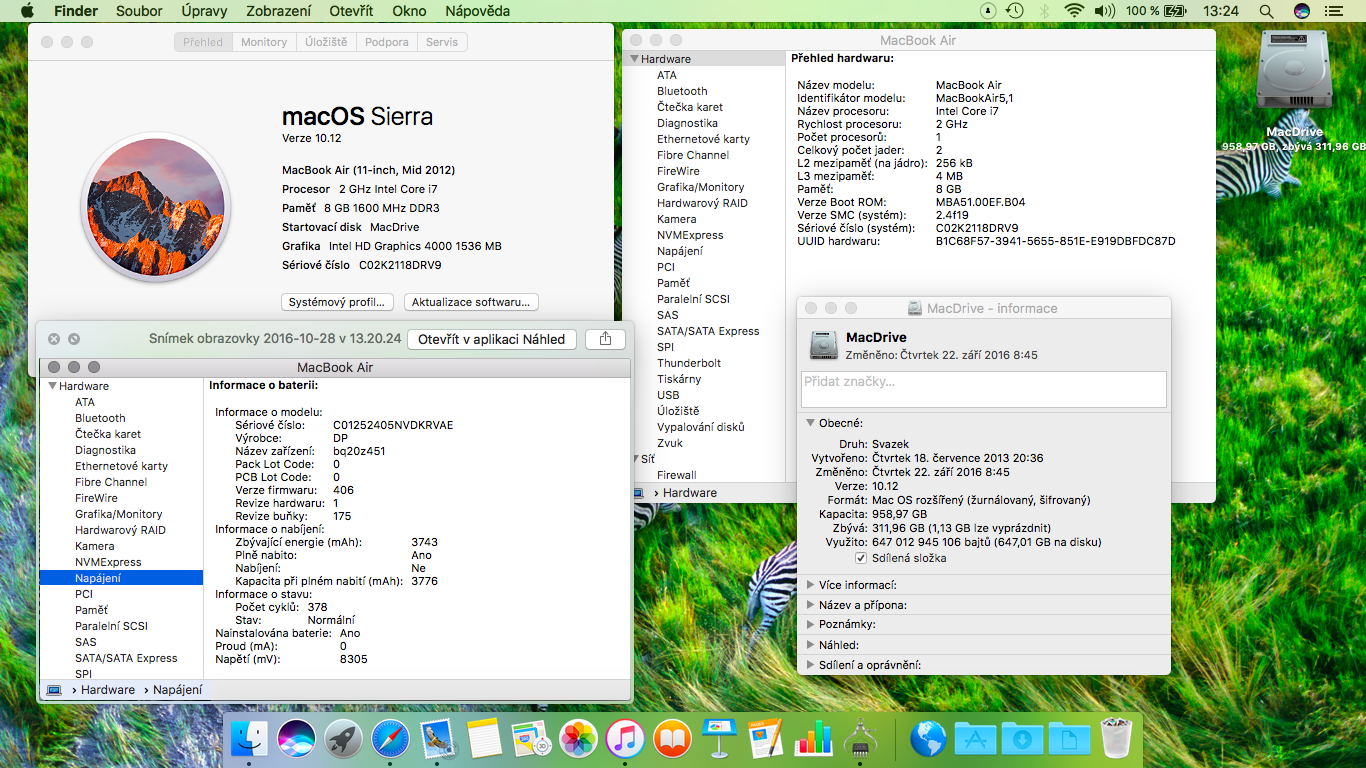The height and width of the screenshot is (768, 1366).
Task: Collapse the Hardware tree in sidebar
Action: [634, 59]
